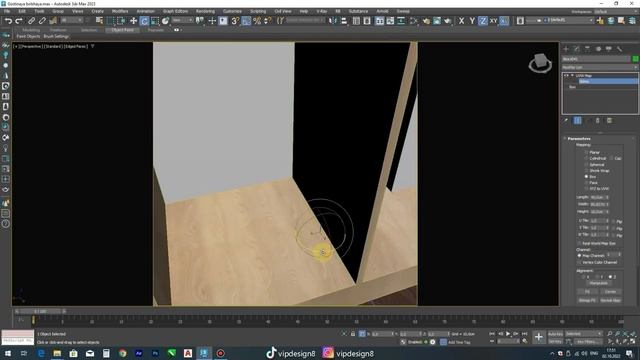Open the Chrome icon in taskbar
This screenshot has height=360, width=640.
click(122, 353)
